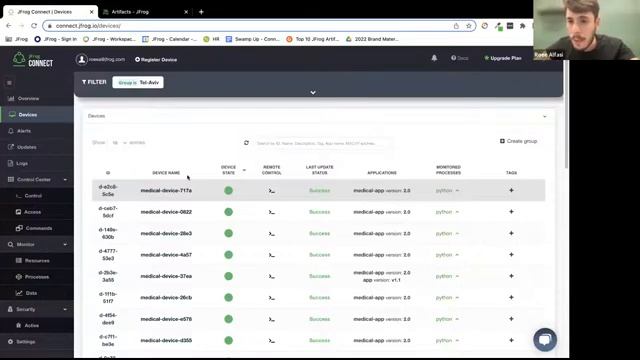Open a new browser tab
640x360 pixels.
[x=201, y=12]
